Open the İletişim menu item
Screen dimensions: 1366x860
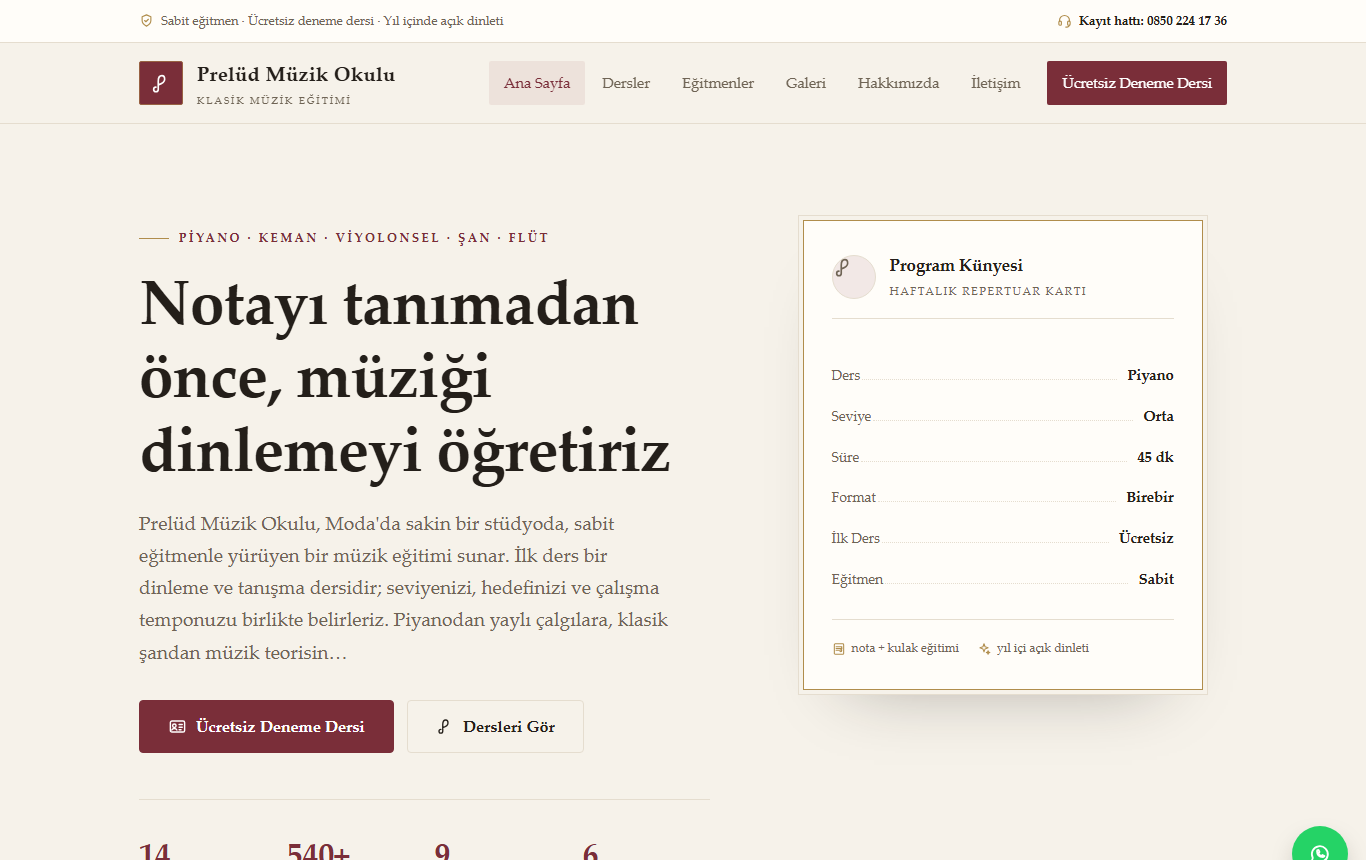996,83
